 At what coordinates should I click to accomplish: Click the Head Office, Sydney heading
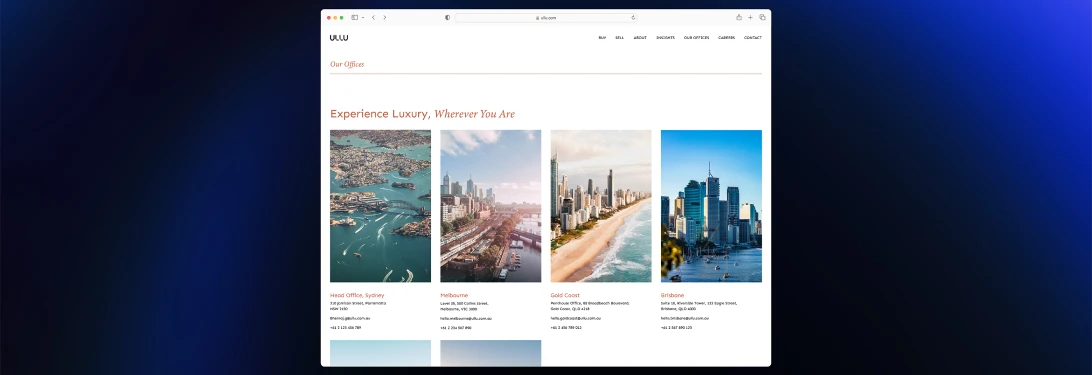click(x=357, y=296)
